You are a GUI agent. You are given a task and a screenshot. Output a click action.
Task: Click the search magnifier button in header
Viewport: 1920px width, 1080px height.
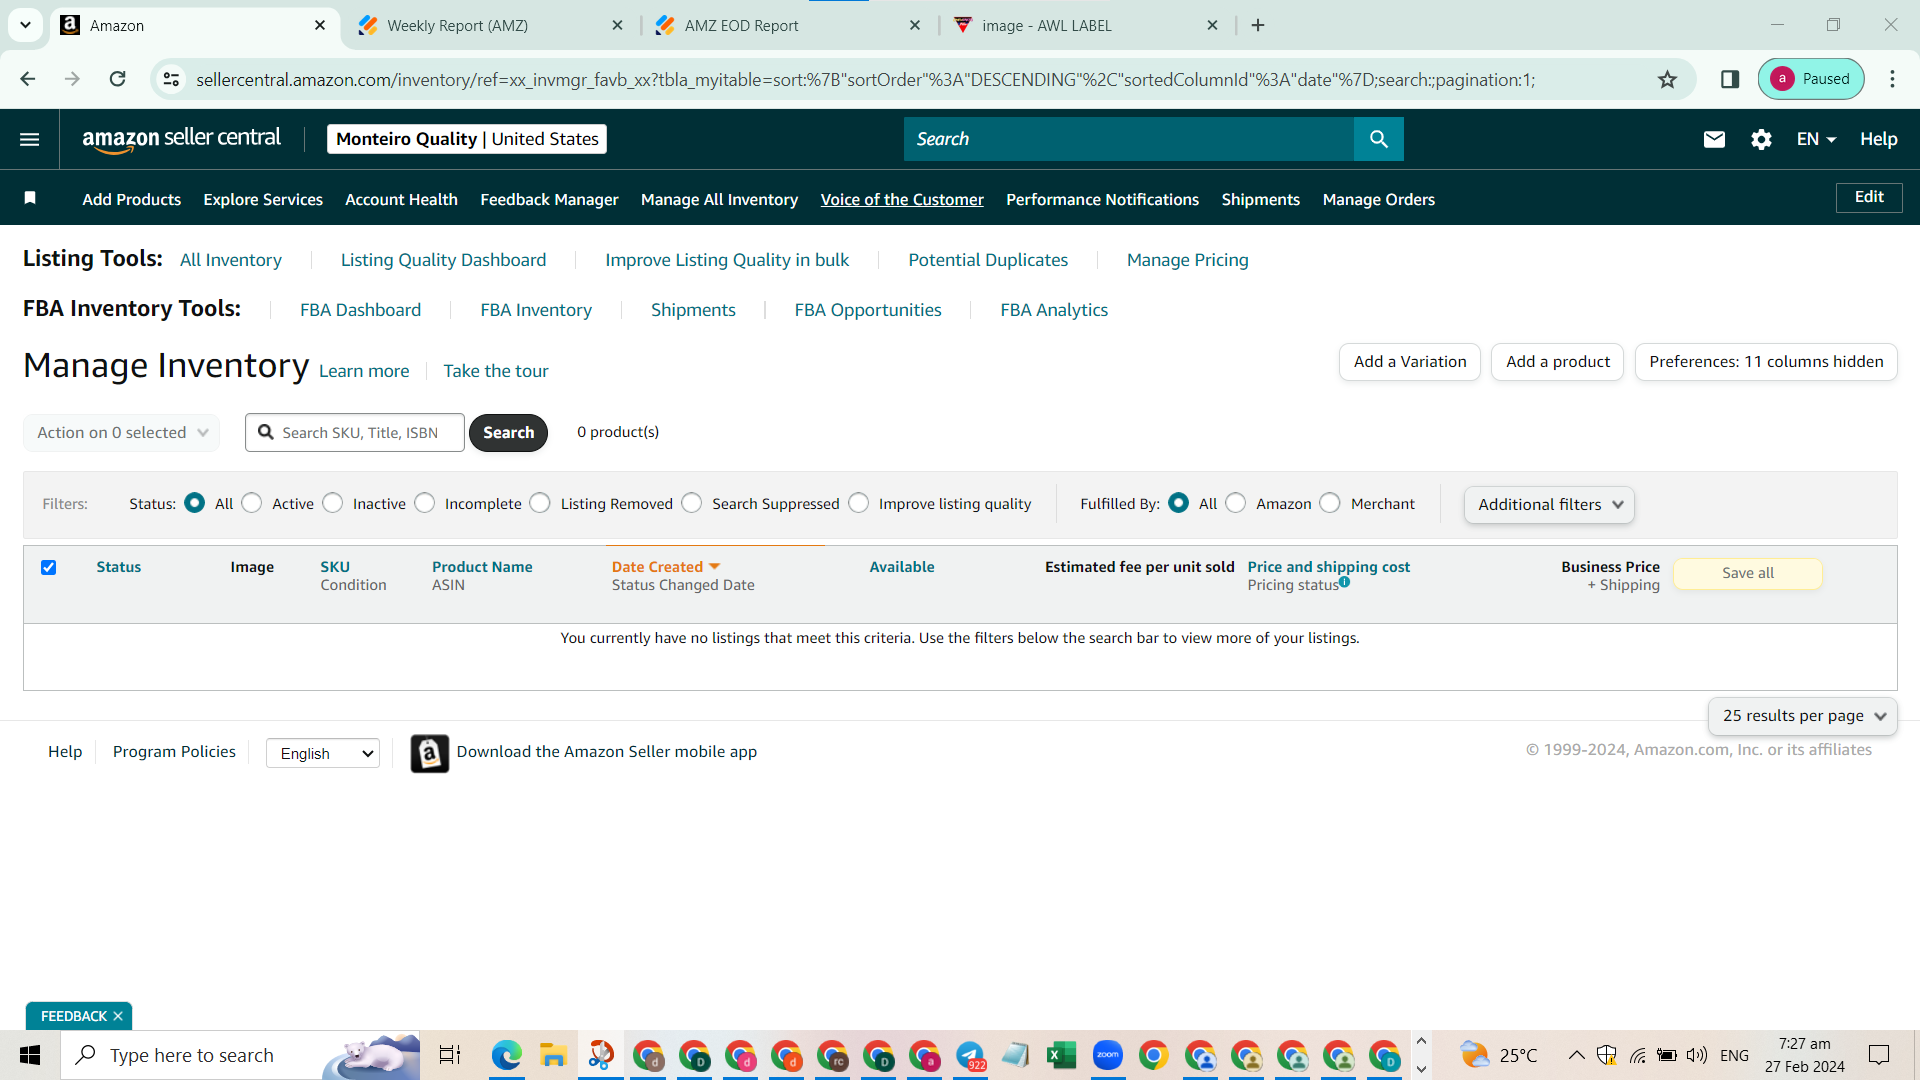point(1379,139)
